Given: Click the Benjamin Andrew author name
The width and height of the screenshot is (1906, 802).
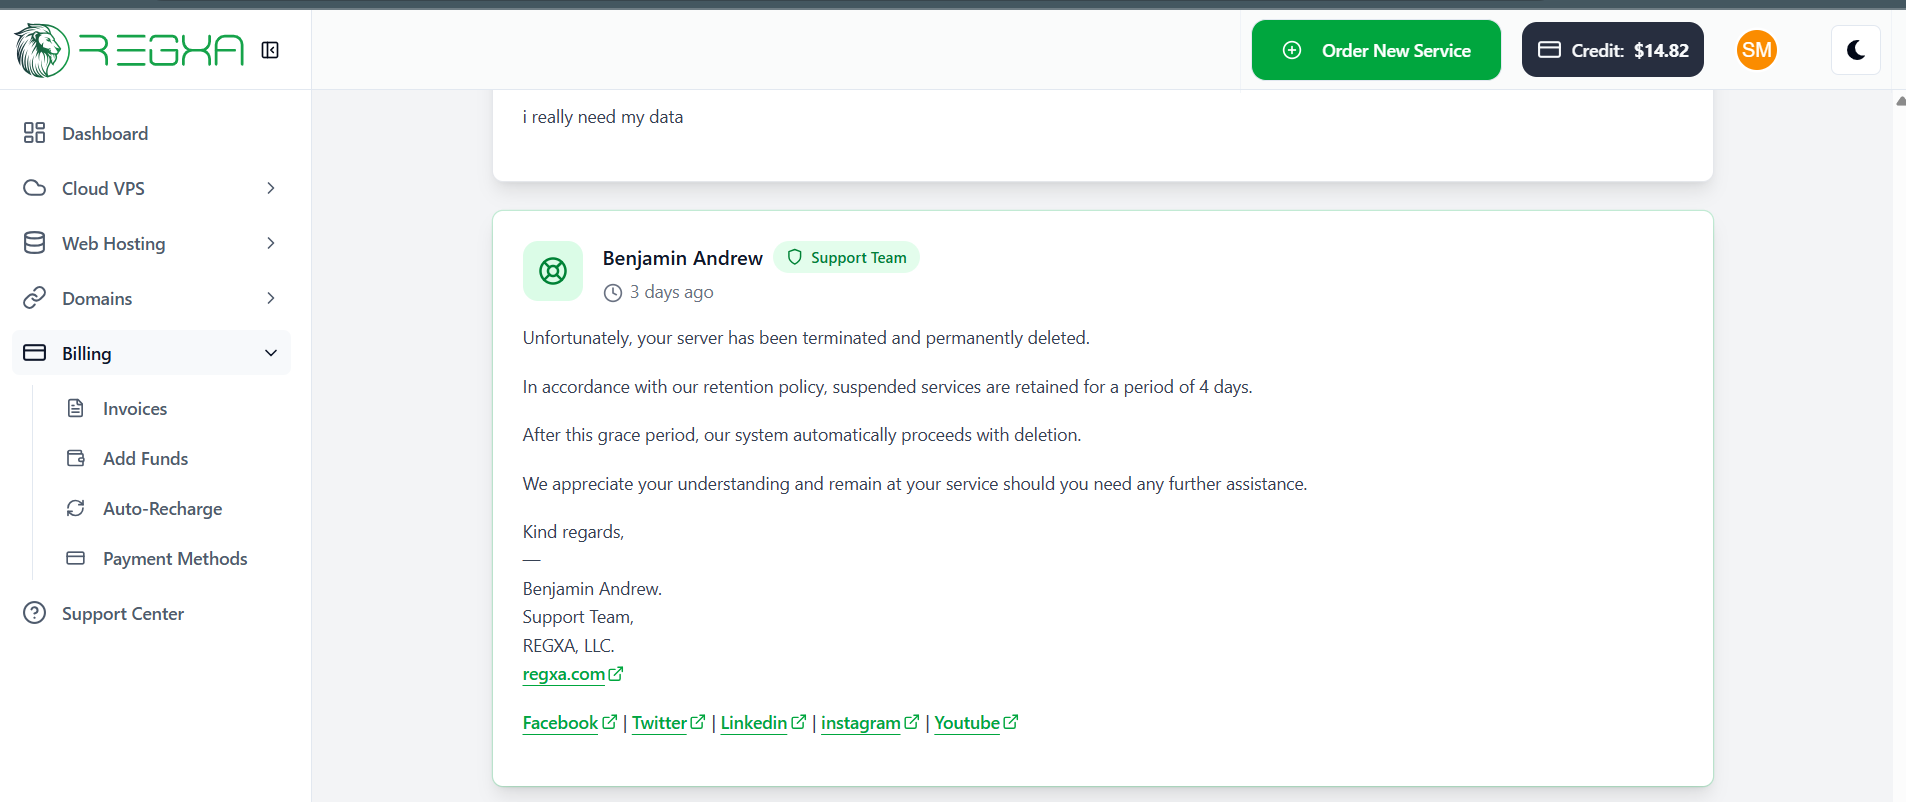Looking at the screenshot, I should pos(683,258).
